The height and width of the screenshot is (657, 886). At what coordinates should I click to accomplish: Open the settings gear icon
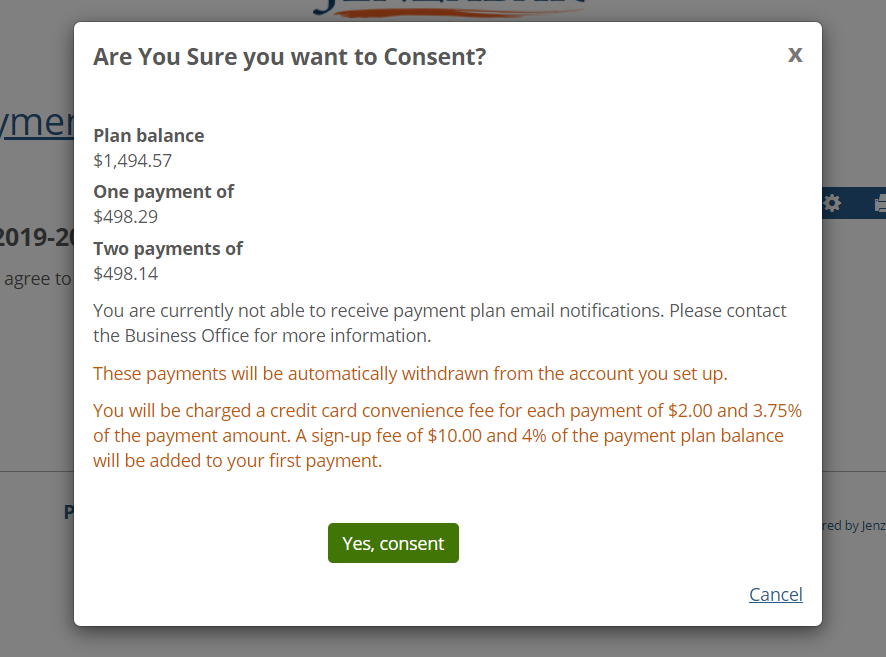(832, 203)
